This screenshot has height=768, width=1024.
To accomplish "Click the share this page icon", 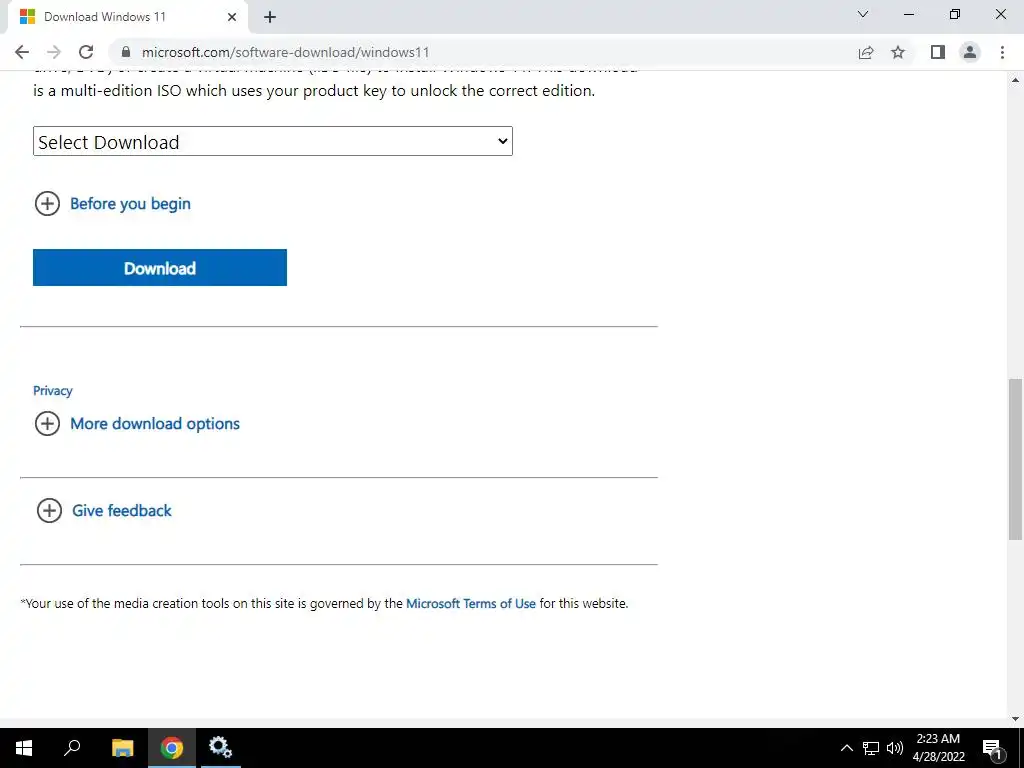I will click(x=866, y=52).
